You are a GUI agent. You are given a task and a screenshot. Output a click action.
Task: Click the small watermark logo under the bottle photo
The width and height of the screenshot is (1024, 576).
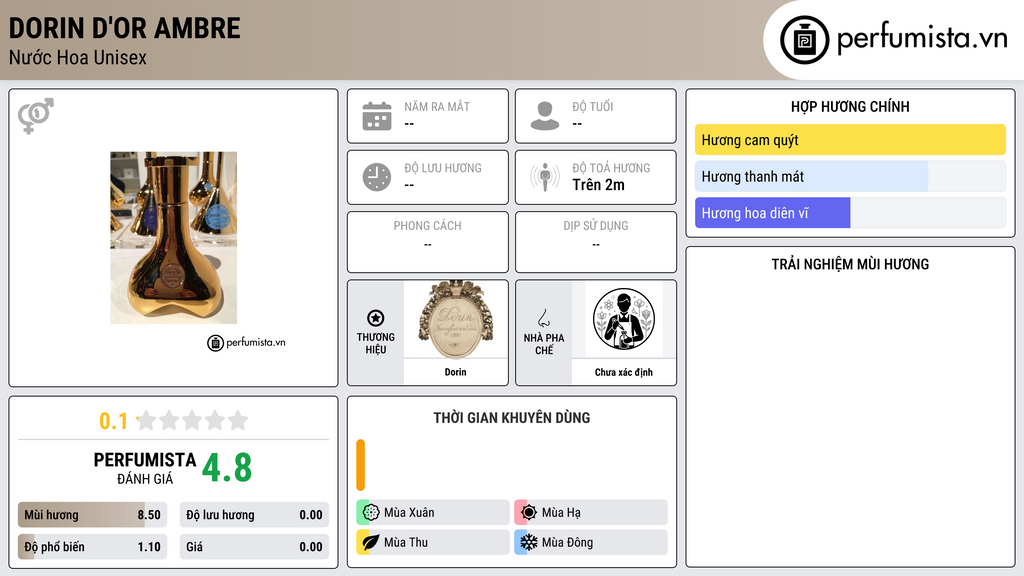click(x=246, y=342)
